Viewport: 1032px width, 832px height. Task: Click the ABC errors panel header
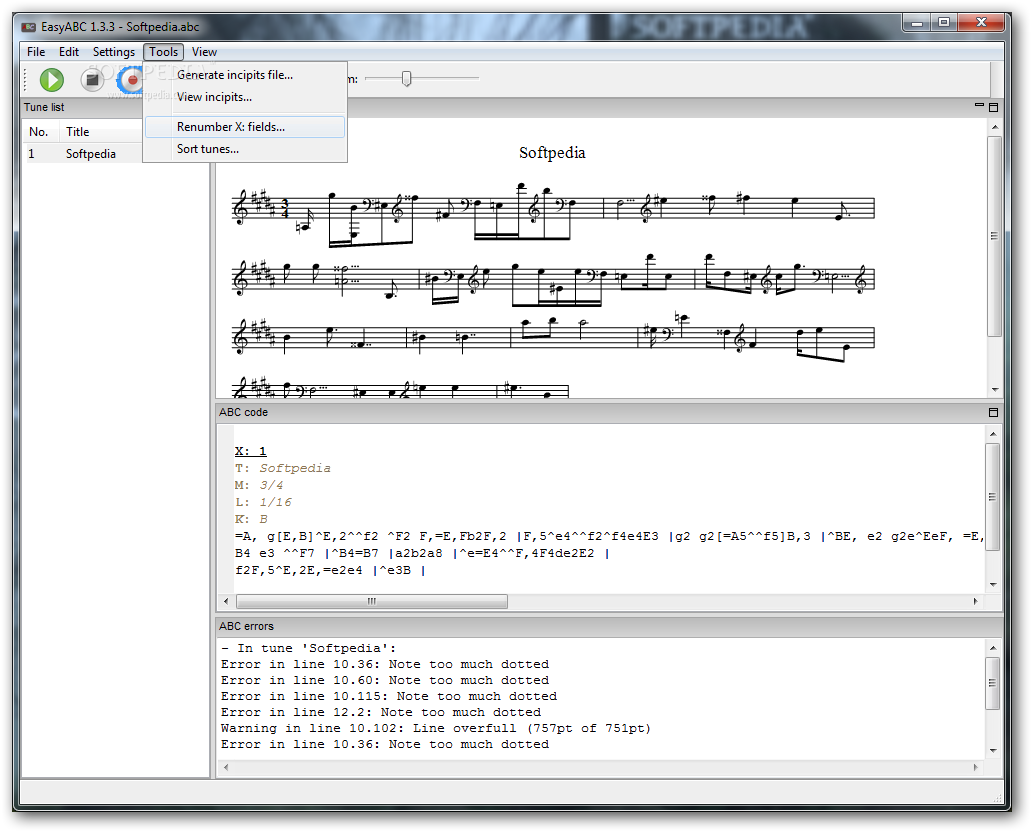point(609,627)
